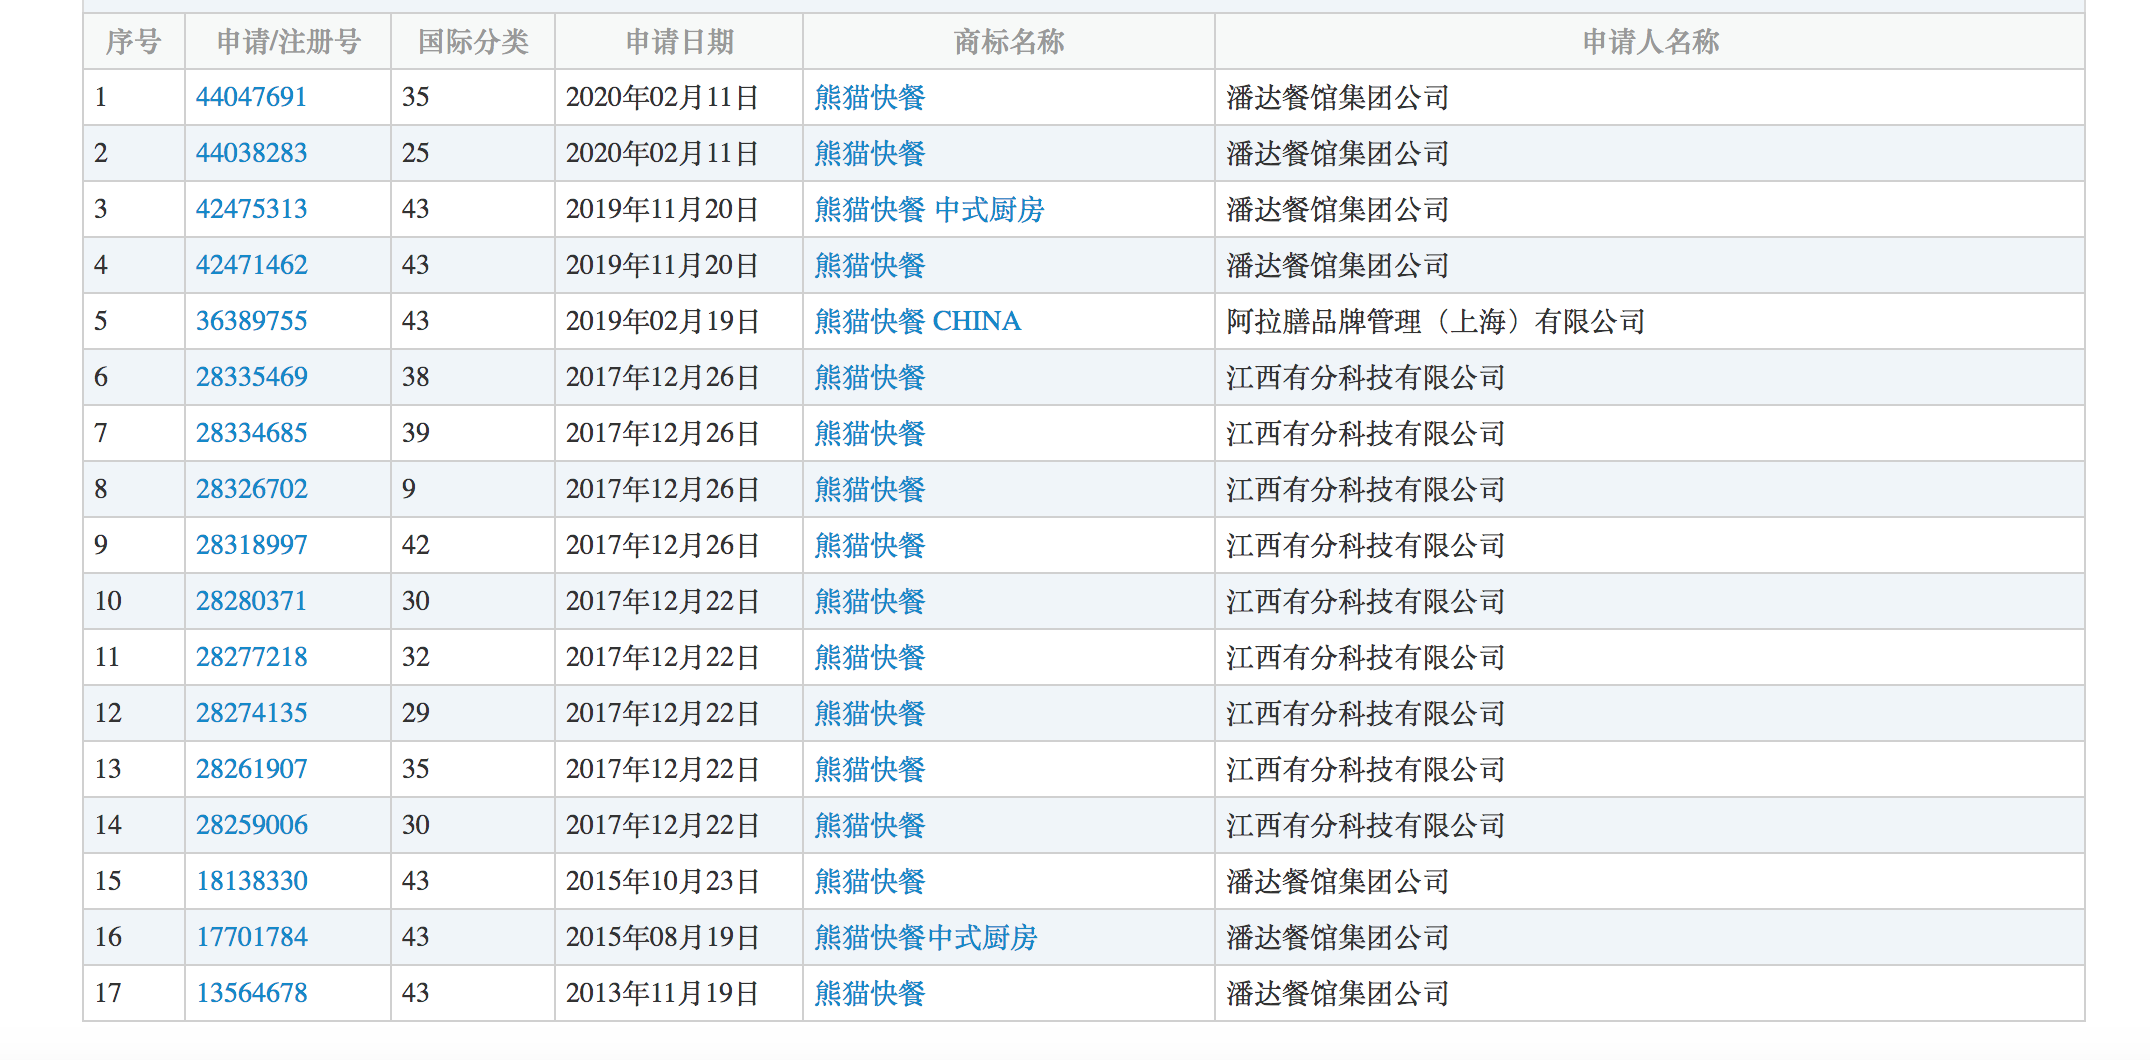Click the 申请/注册号 column header
The image size is (2150, 1060).
(x=288, y=41)
